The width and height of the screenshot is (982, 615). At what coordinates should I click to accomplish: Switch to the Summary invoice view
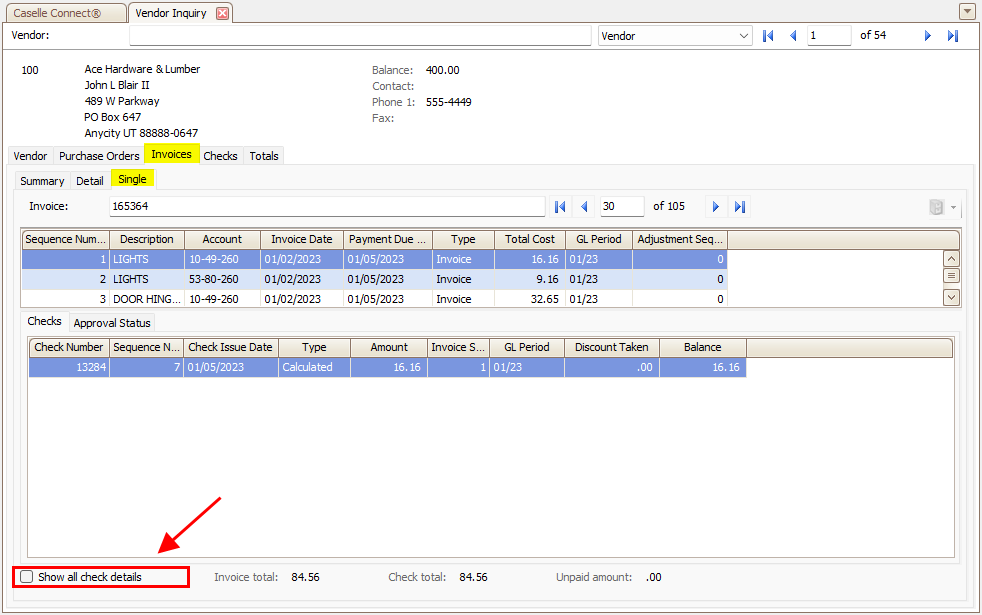tap(42, 180)
